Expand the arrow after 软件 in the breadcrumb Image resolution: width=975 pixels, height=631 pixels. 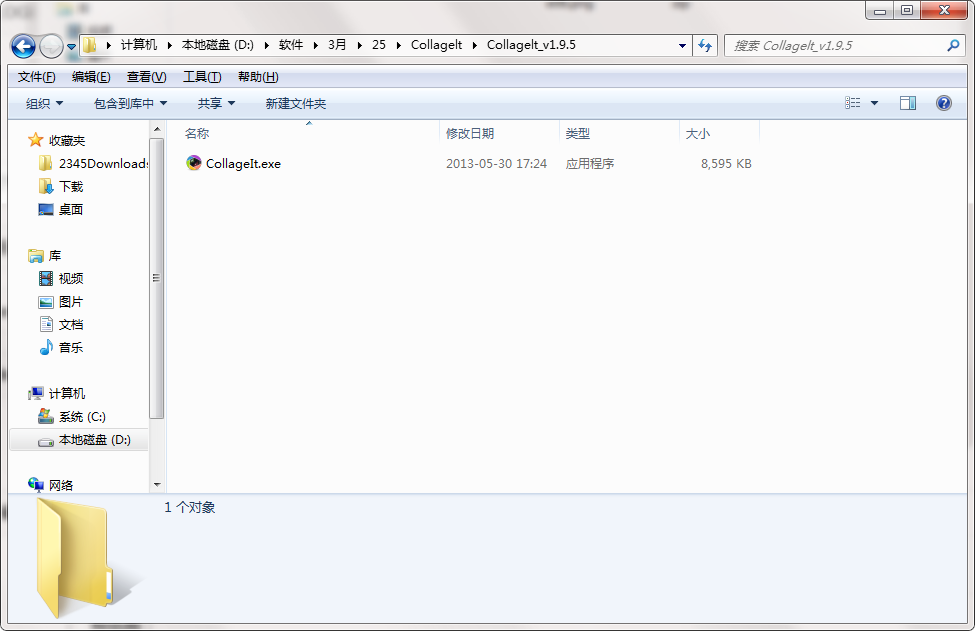tap(316, 45)
